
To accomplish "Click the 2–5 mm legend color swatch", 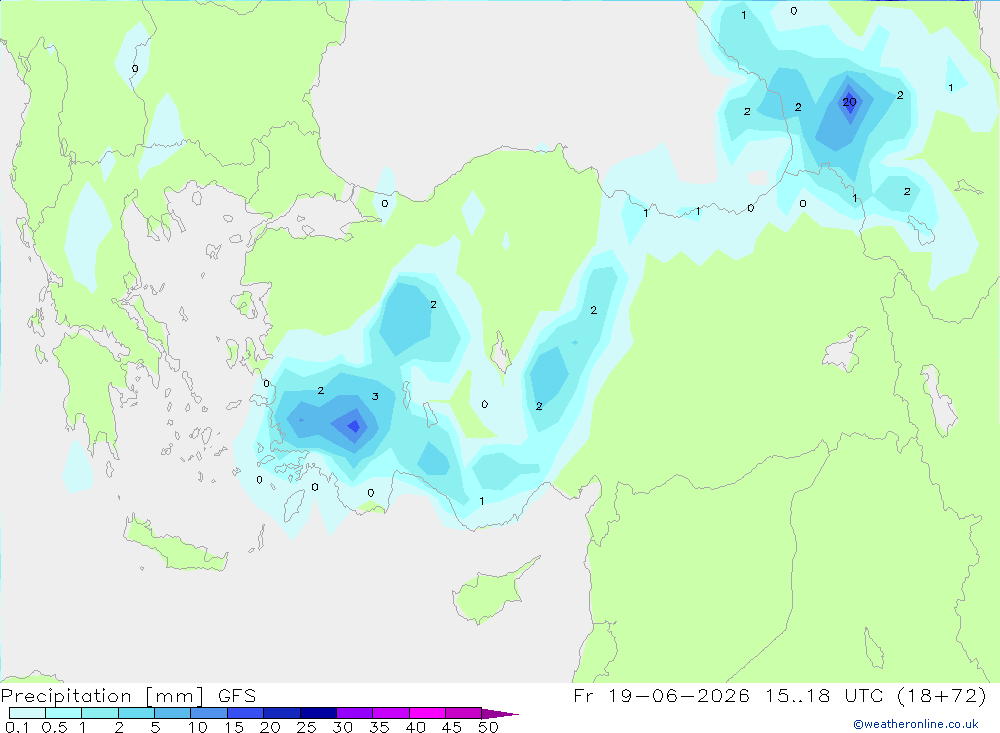I will point(136,713).
